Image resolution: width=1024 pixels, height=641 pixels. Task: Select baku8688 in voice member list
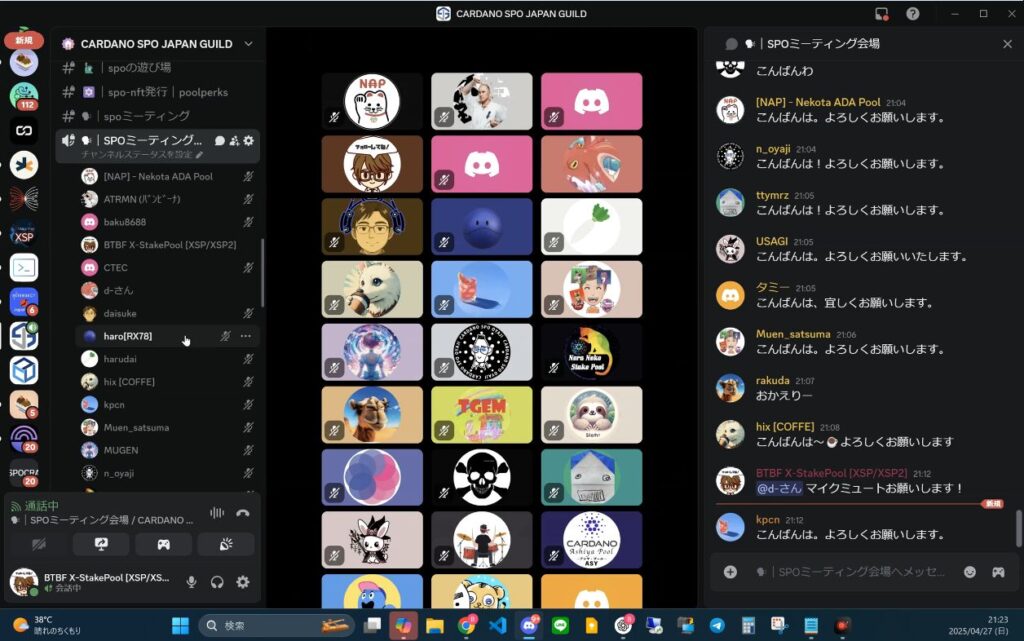168,222
